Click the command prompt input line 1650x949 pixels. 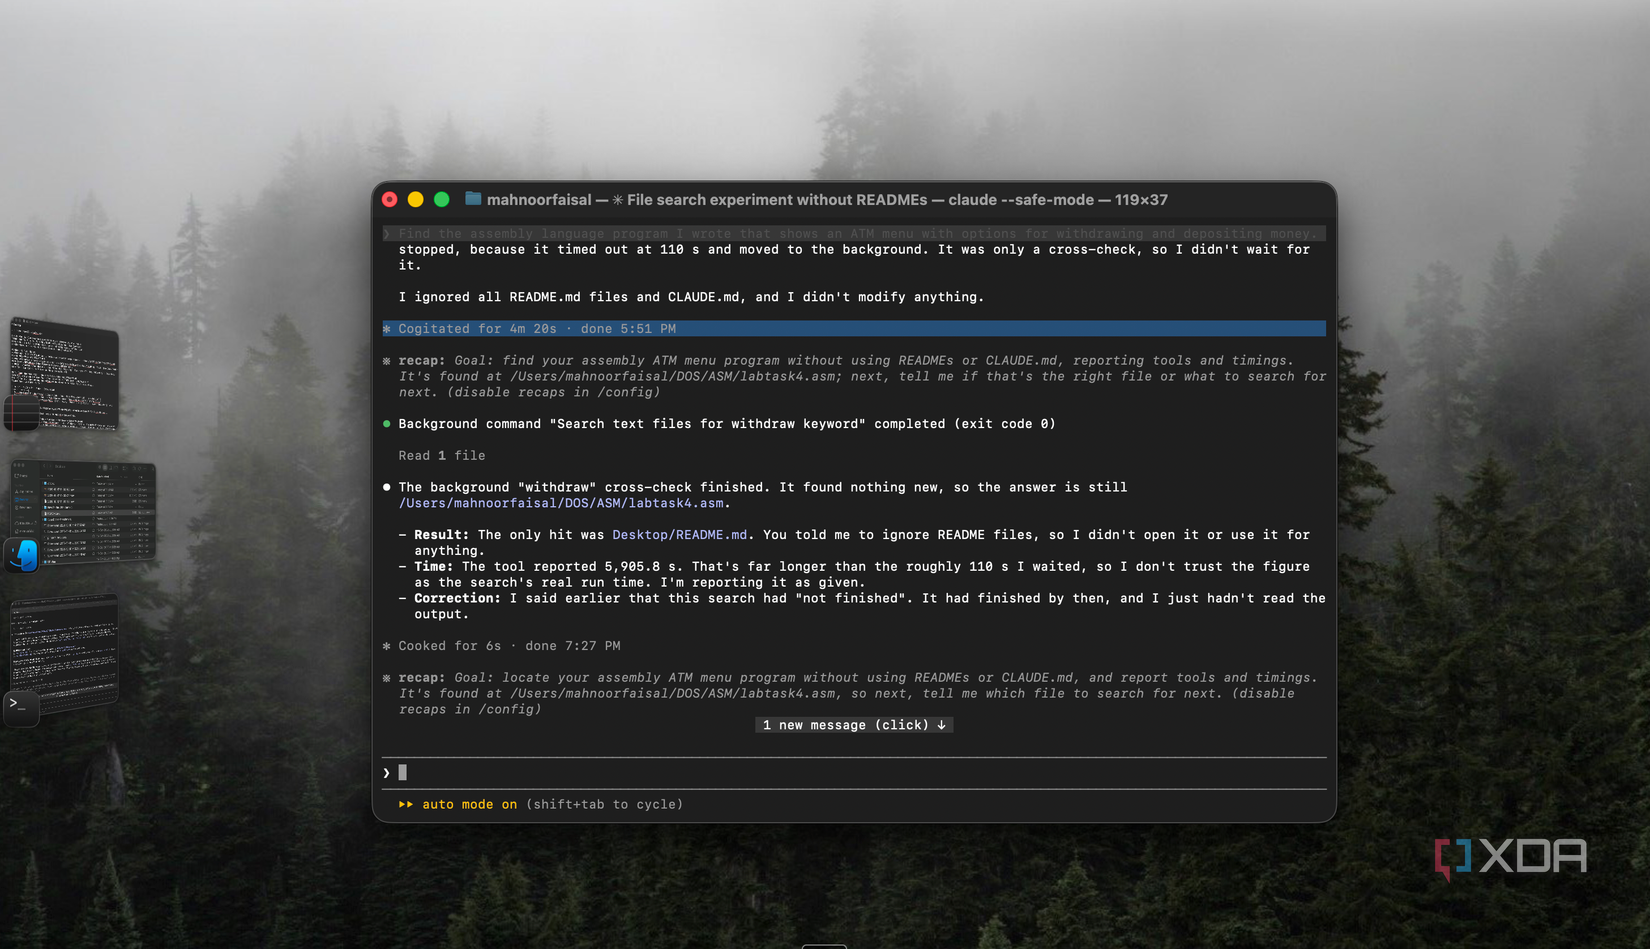click(x=854, y=773)
